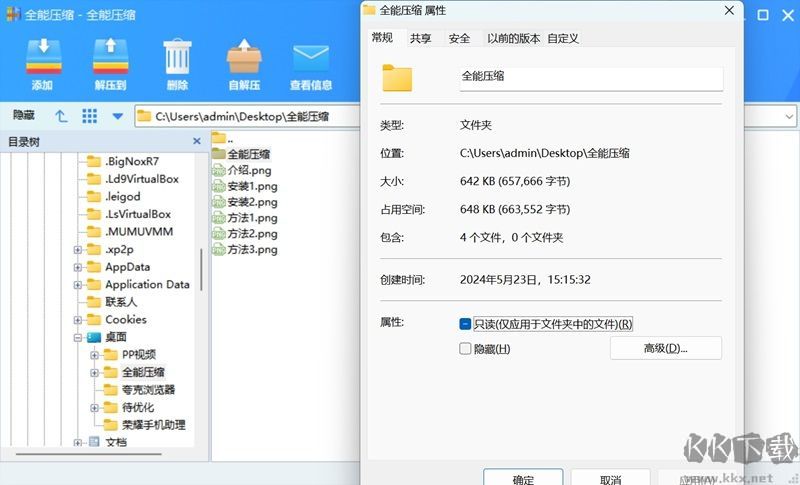Open the 常规 tab in properties

pos(382,38)
